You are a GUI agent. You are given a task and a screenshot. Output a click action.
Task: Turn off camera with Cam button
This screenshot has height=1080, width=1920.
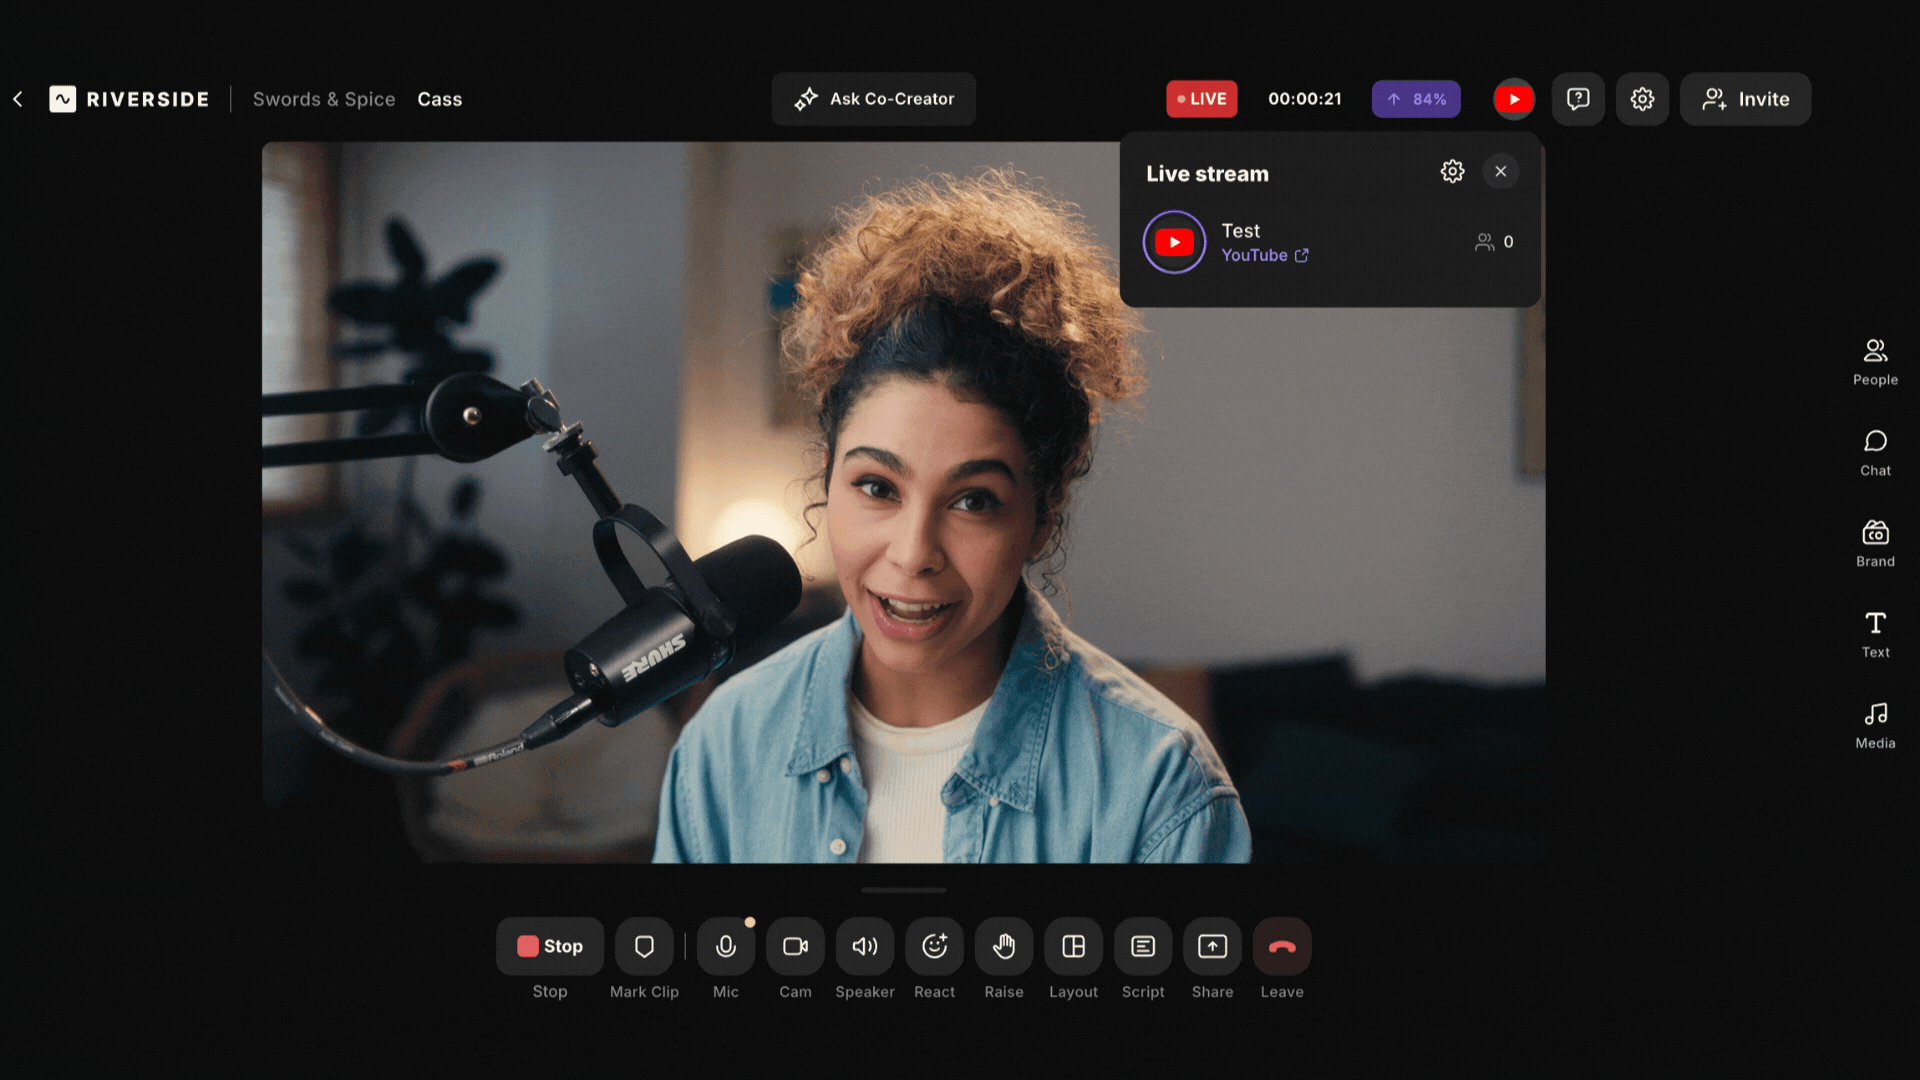(795, 946)
